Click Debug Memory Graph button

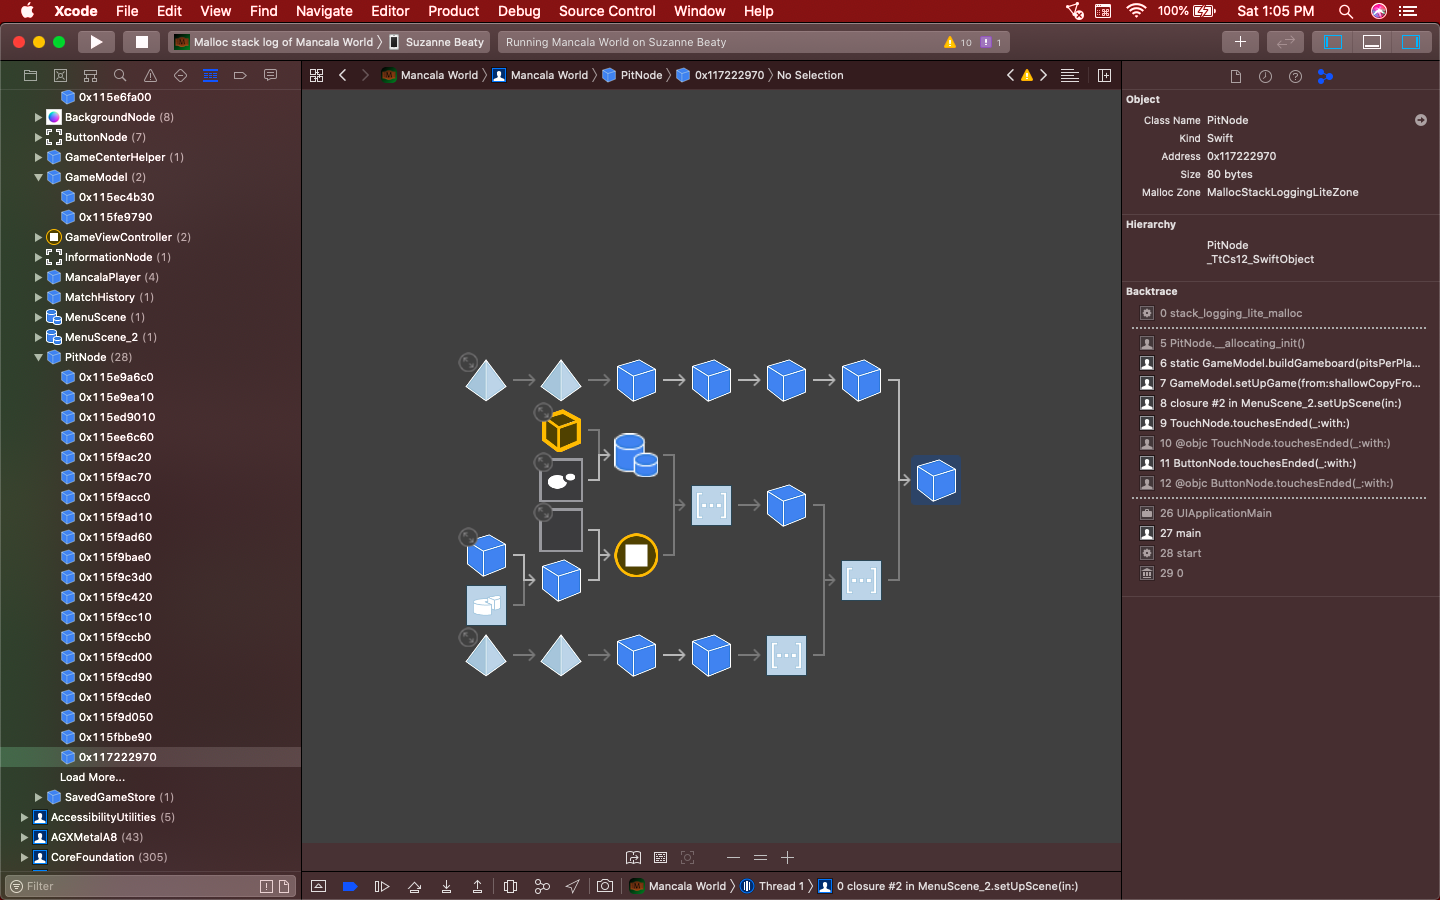pos(542,886)
